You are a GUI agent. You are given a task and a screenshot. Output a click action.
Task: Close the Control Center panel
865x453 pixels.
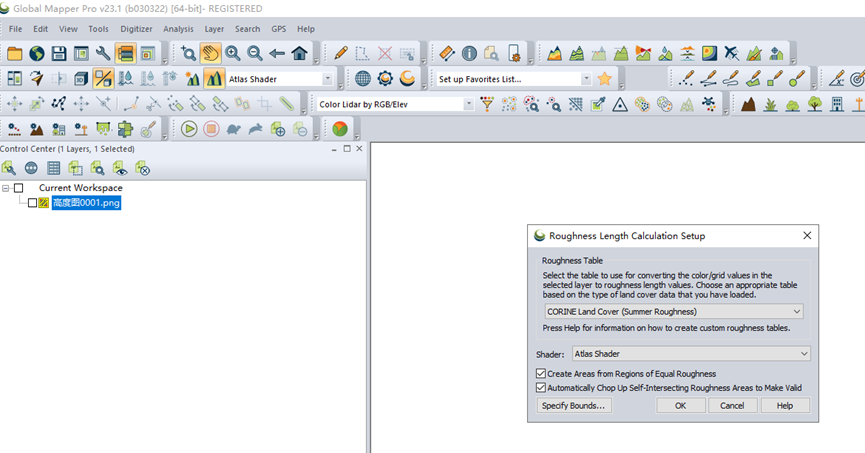pyautogui.click(x=359, y=148)
